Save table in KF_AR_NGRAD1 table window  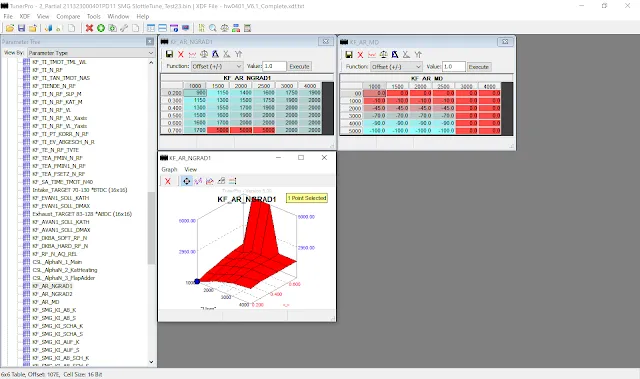point(169,54)
